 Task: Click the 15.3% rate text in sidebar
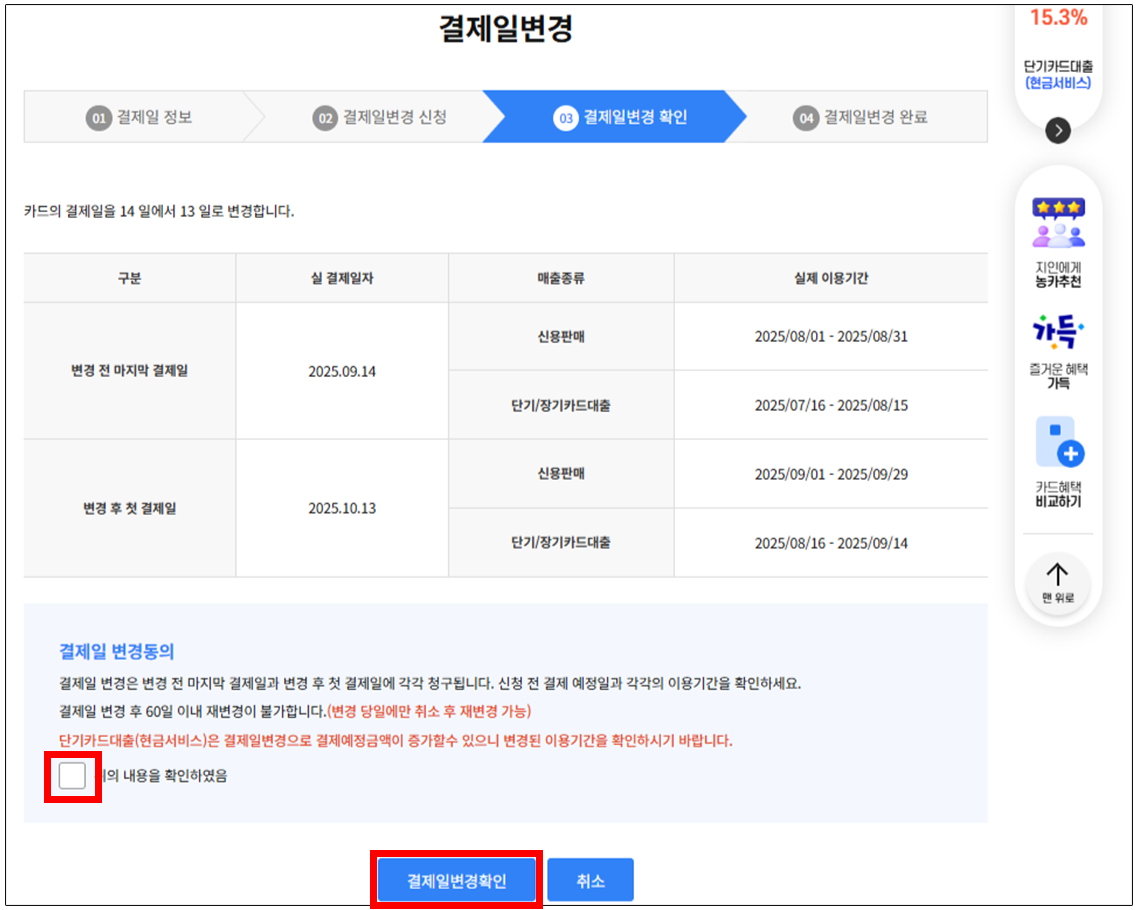pyautogui.click(x=1058, y=17)
